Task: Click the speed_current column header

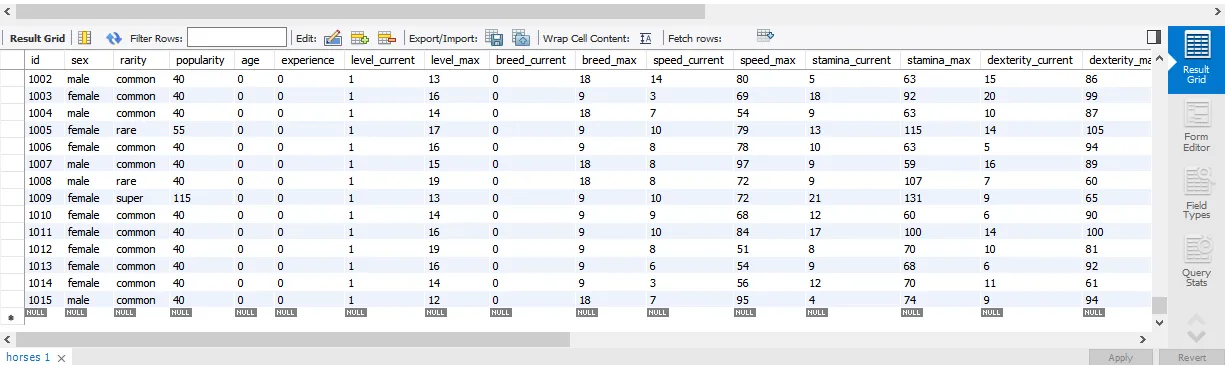Action: click(689, 60)
